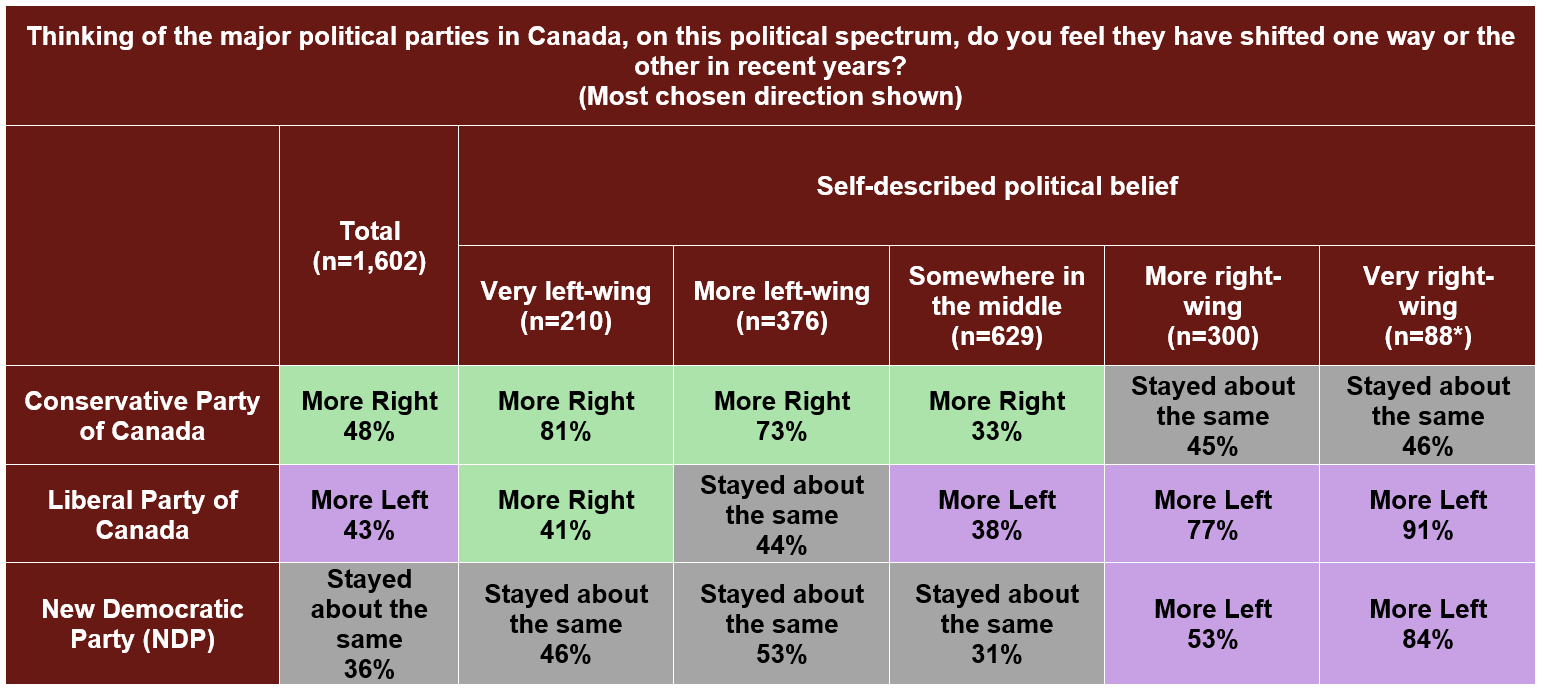Select Somewhere in the middle (n=629) header
Viewport: 1544px width, 690px height.
point(997,306)
